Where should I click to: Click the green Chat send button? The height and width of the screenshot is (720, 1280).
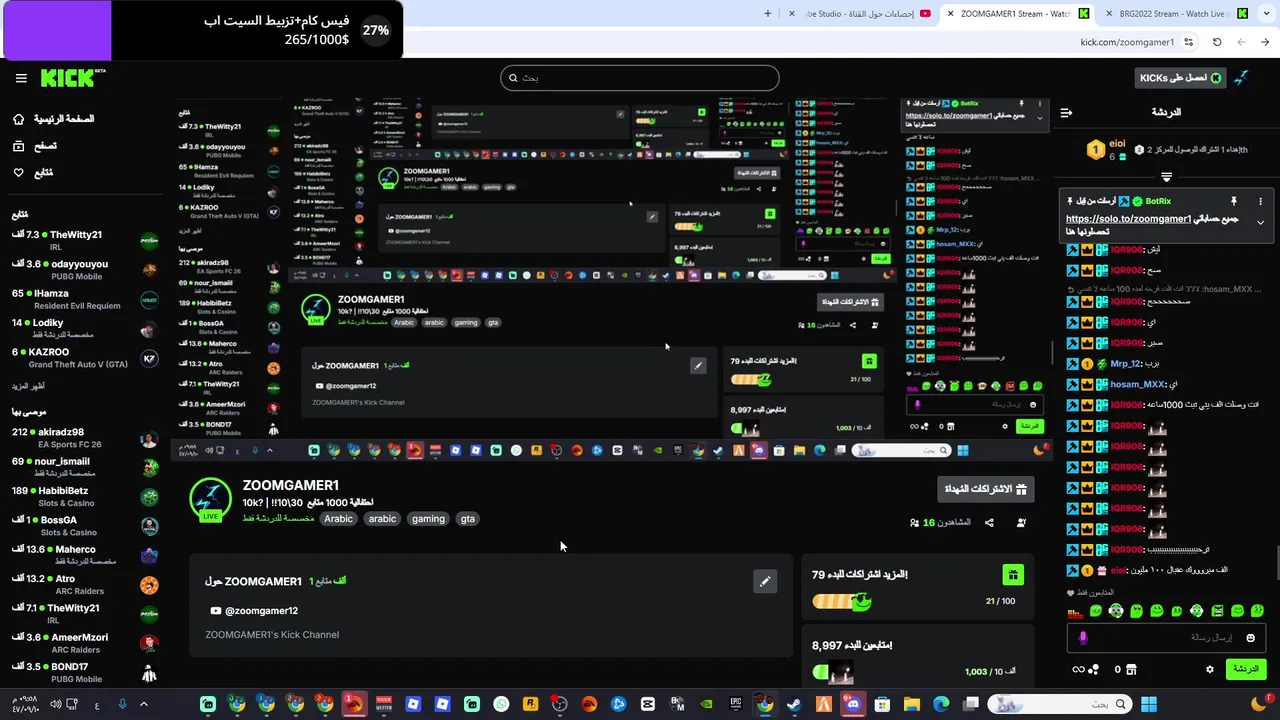click(1246, 669)
